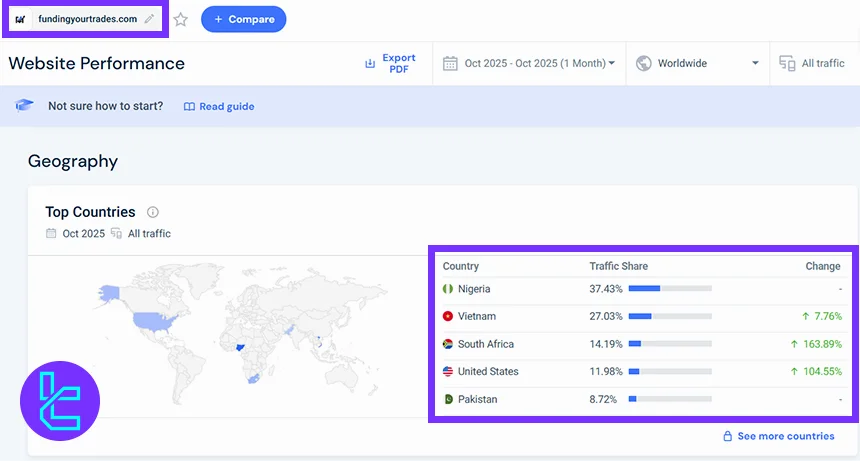Click the fundingyourtrades.com site favicon

coord(20,19)
